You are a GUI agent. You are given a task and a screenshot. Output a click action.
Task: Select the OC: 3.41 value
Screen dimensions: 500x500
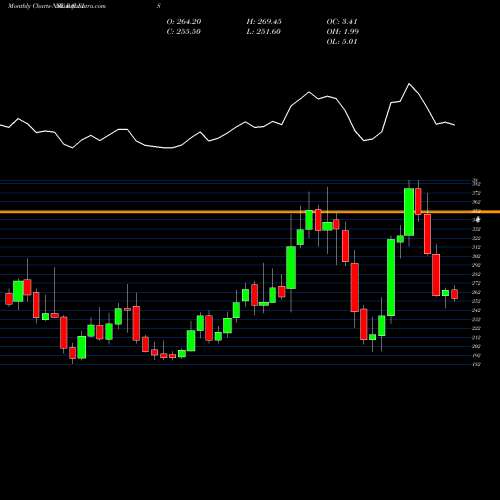[342, 22]
